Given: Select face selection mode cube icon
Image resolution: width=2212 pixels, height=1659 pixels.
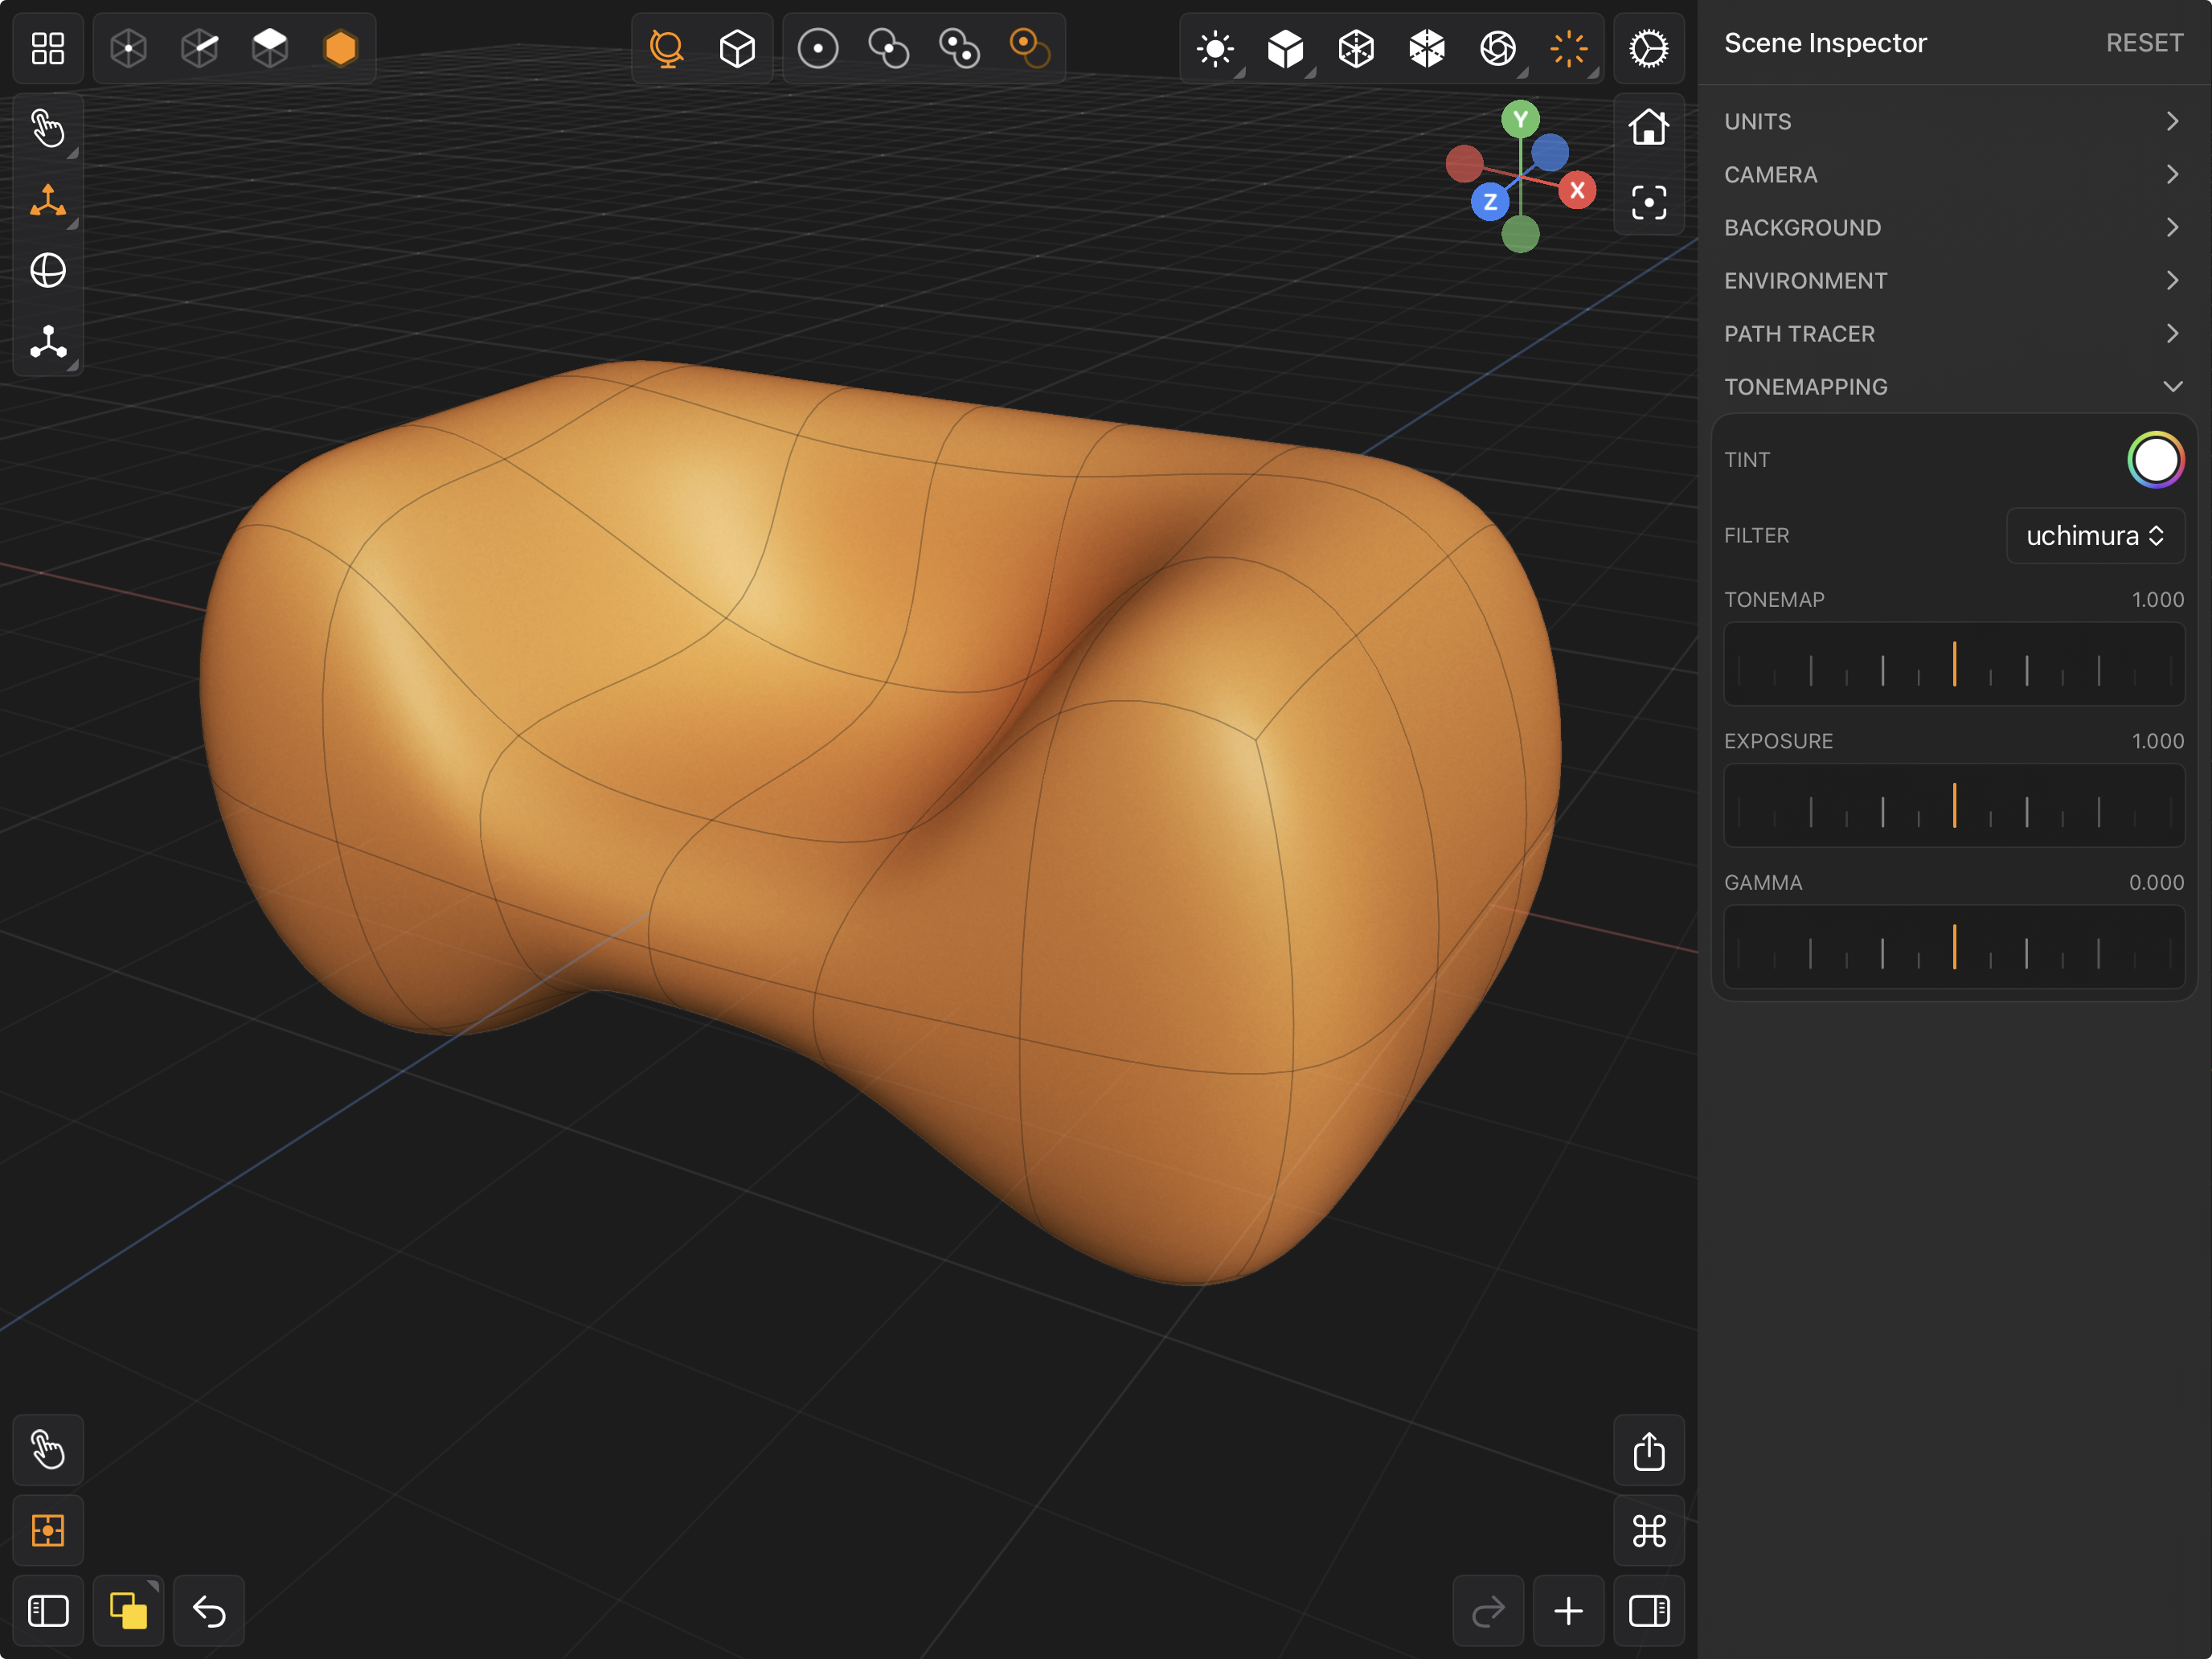Looking at the screenshot, I should click(x=270, y=48).
